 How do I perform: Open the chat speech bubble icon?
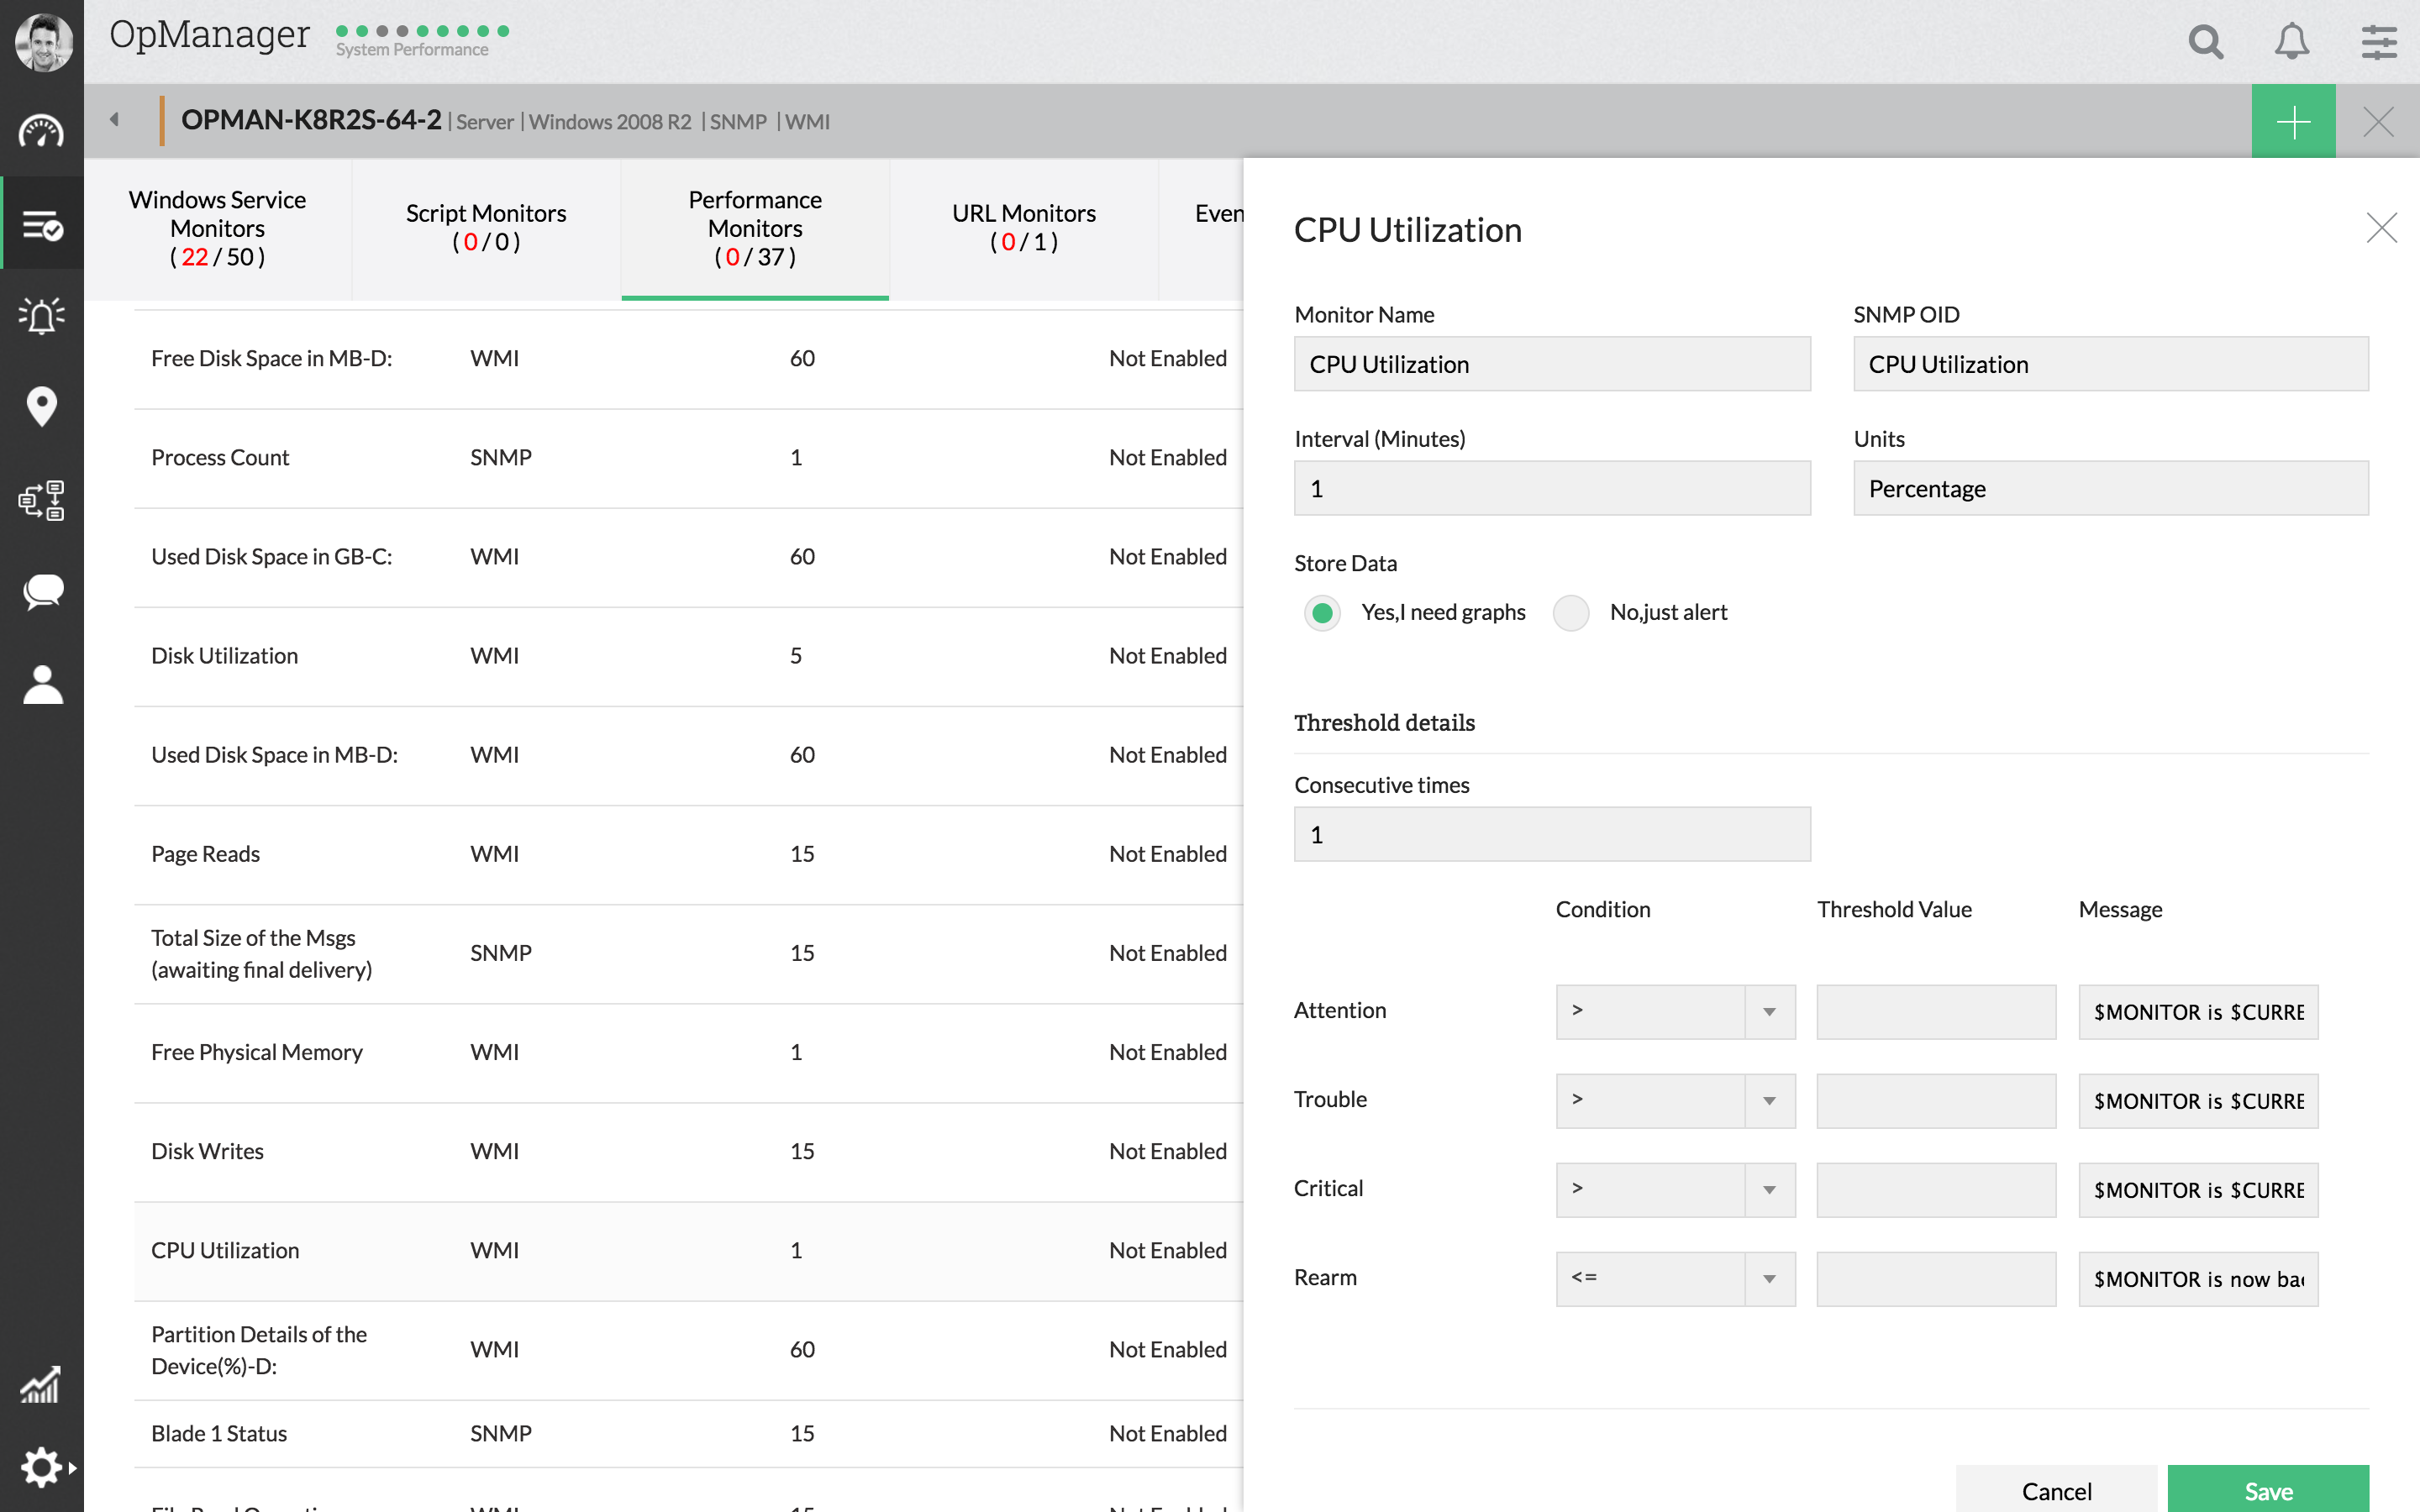(41, 592)
